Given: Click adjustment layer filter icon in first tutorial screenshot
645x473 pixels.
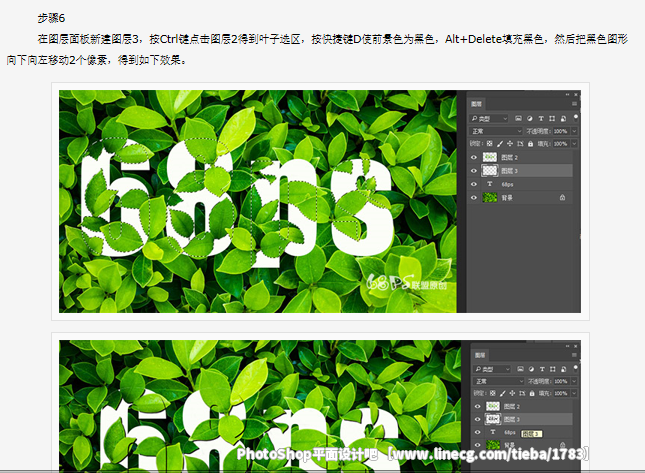Looking at the screenshot, I should click(530, 118).
